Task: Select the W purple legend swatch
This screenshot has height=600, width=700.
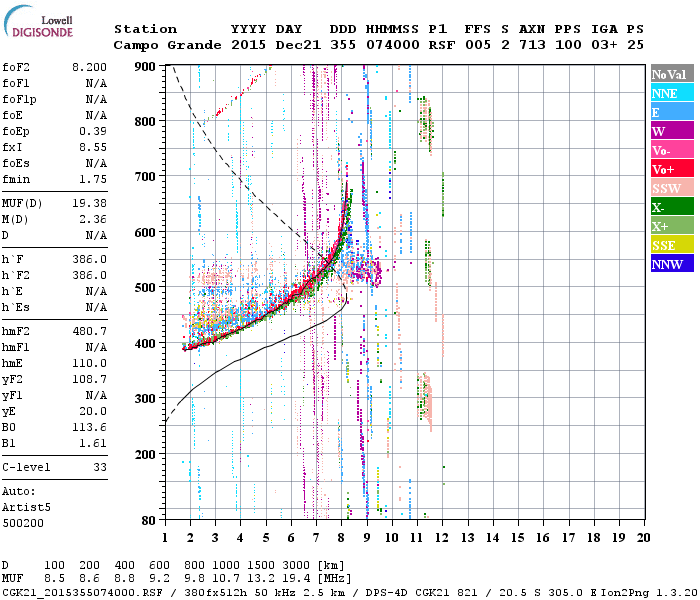Action: pos(672,131)
